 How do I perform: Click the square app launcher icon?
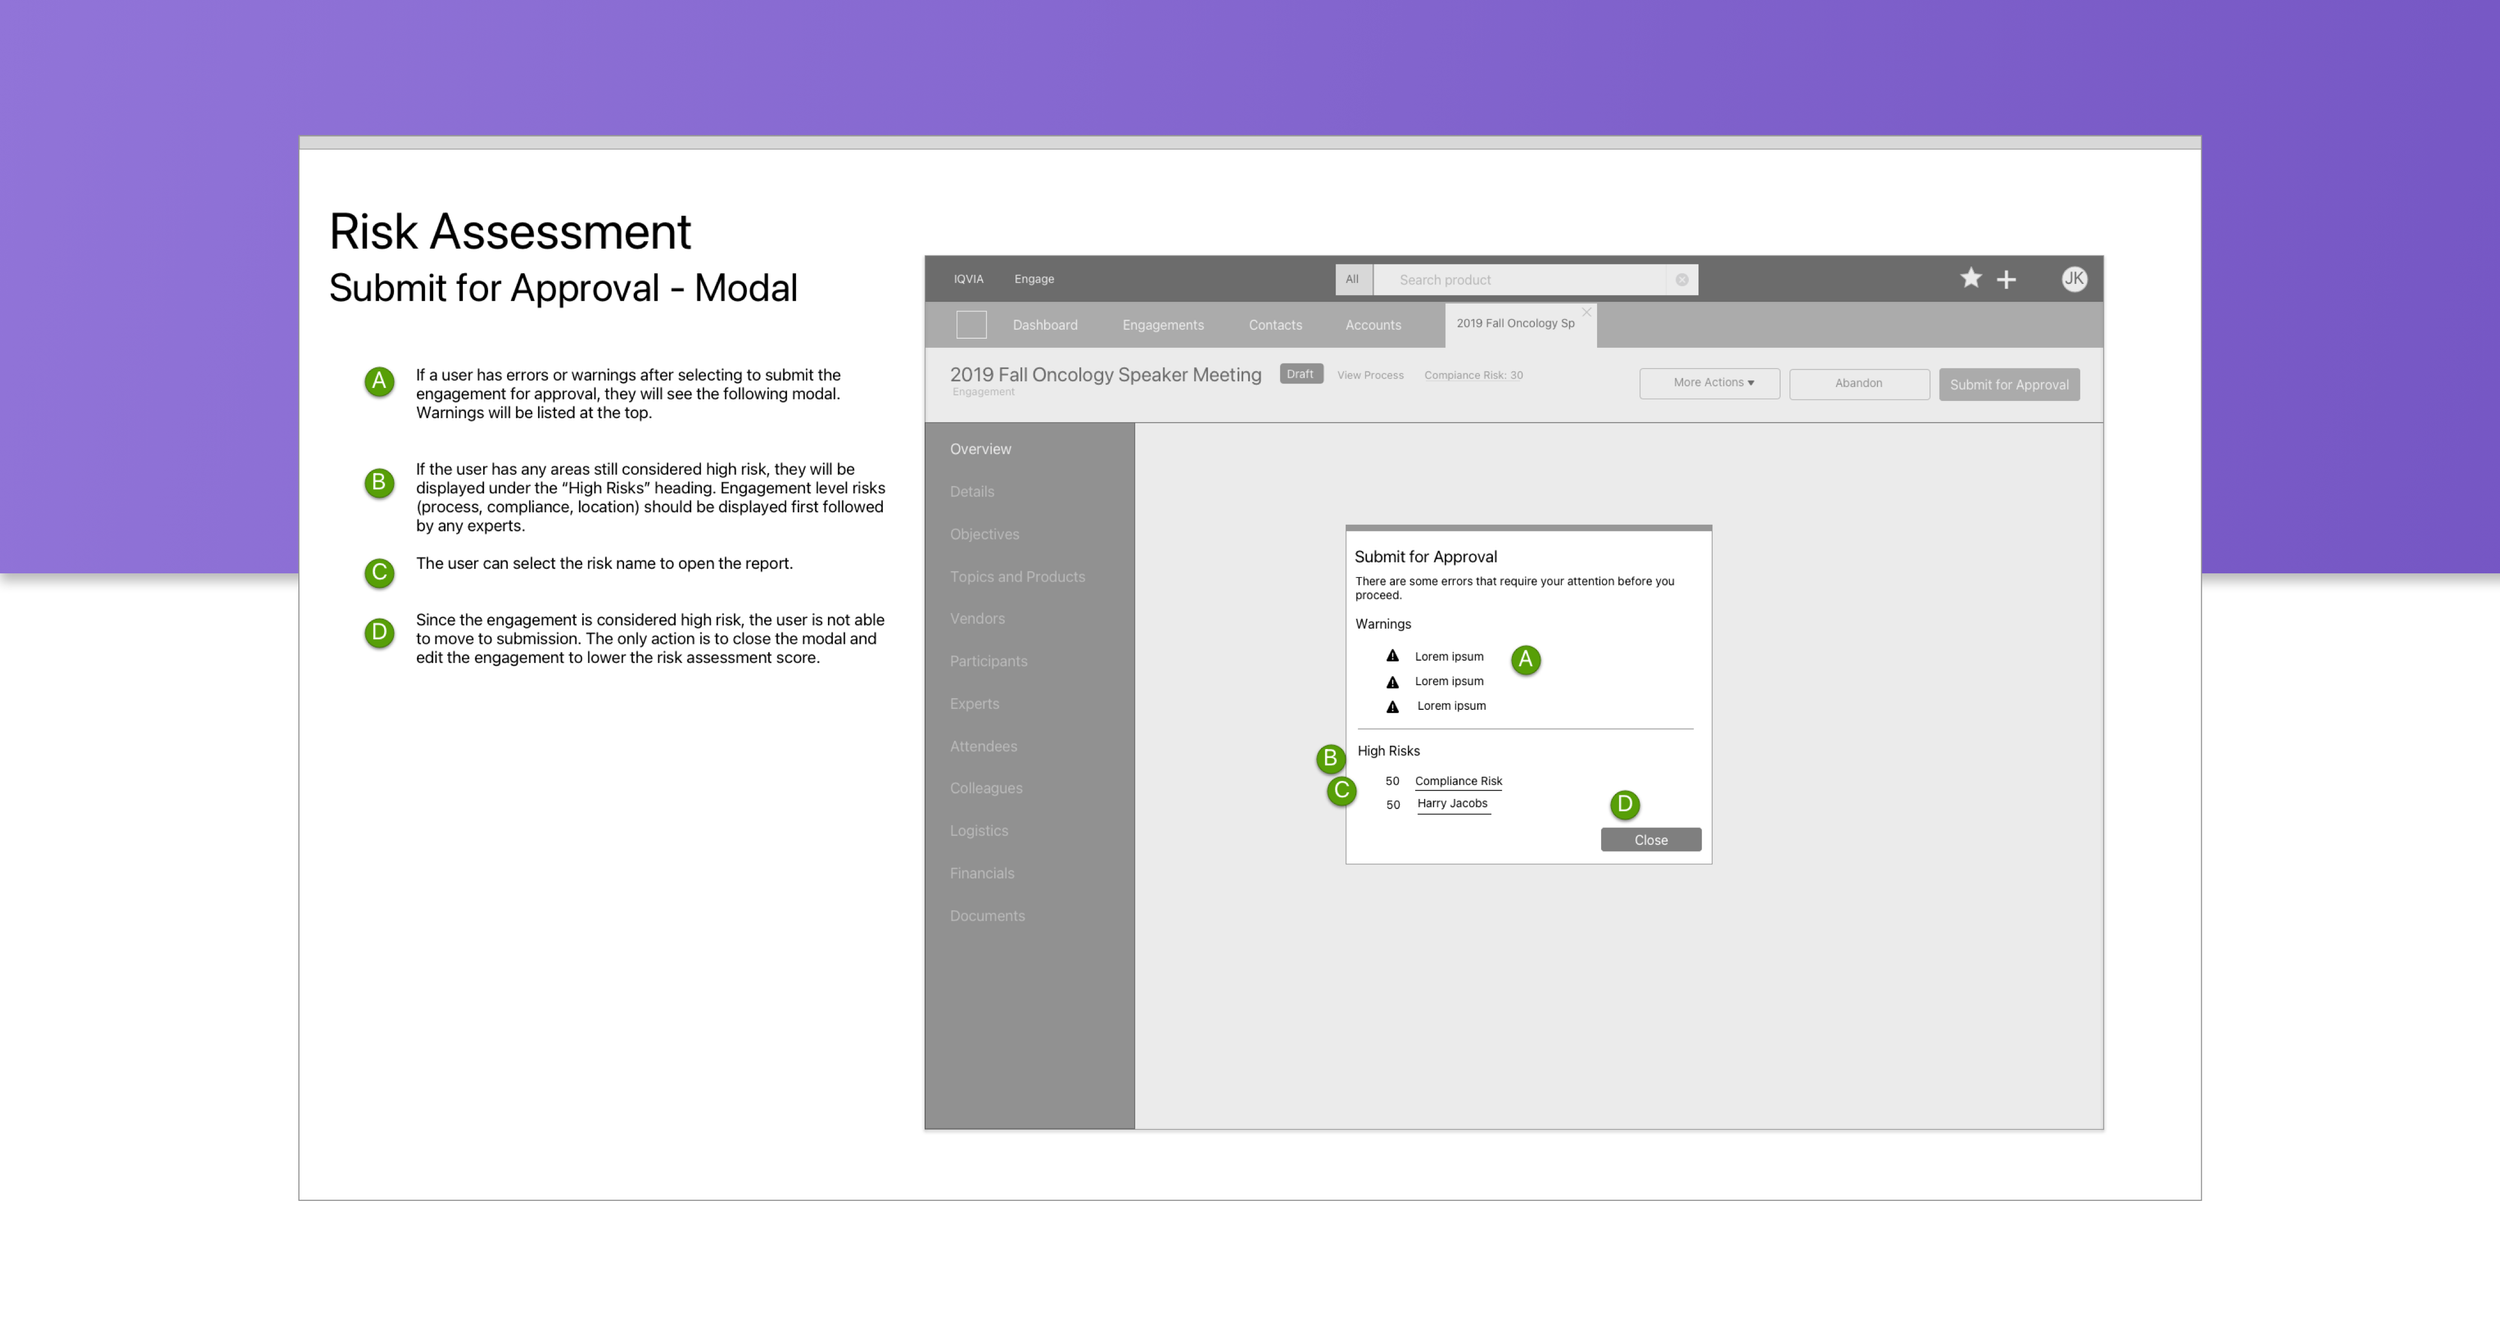[971, 325]
